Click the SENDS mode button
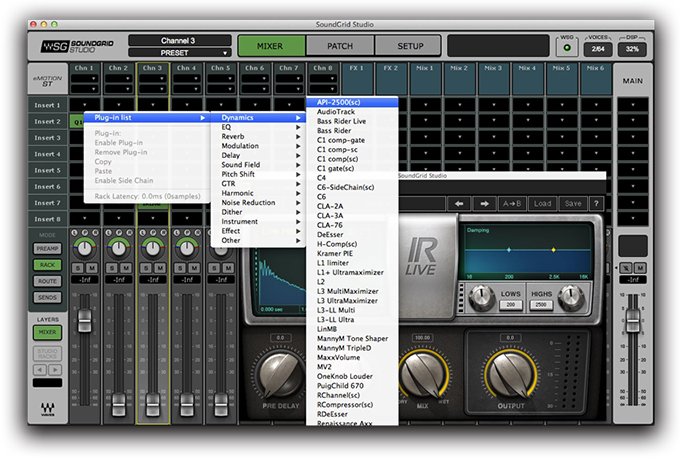Viewport: 680px width, 462px height. point(48,298)
